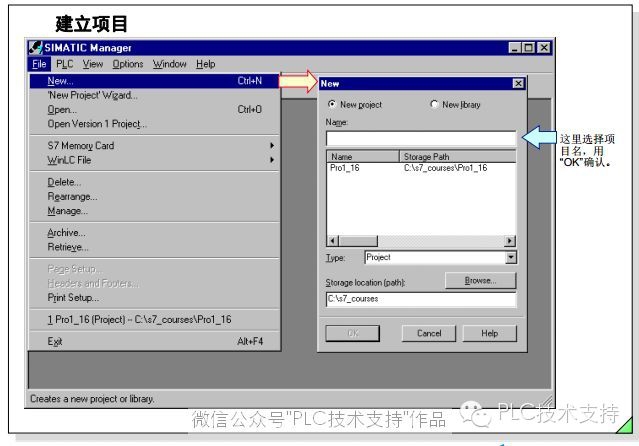Image resolution: width=639 pixels, height=446 pixels.
Task: Click the SIMATIC Manager title bar icon
Action: (35, 48)
